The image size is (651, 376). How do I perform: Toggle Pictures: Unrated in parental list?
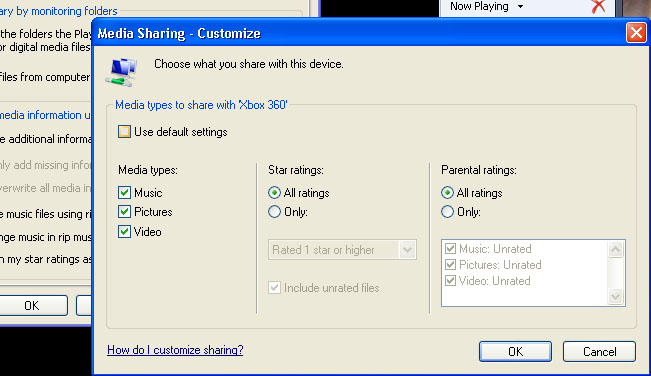450,264
